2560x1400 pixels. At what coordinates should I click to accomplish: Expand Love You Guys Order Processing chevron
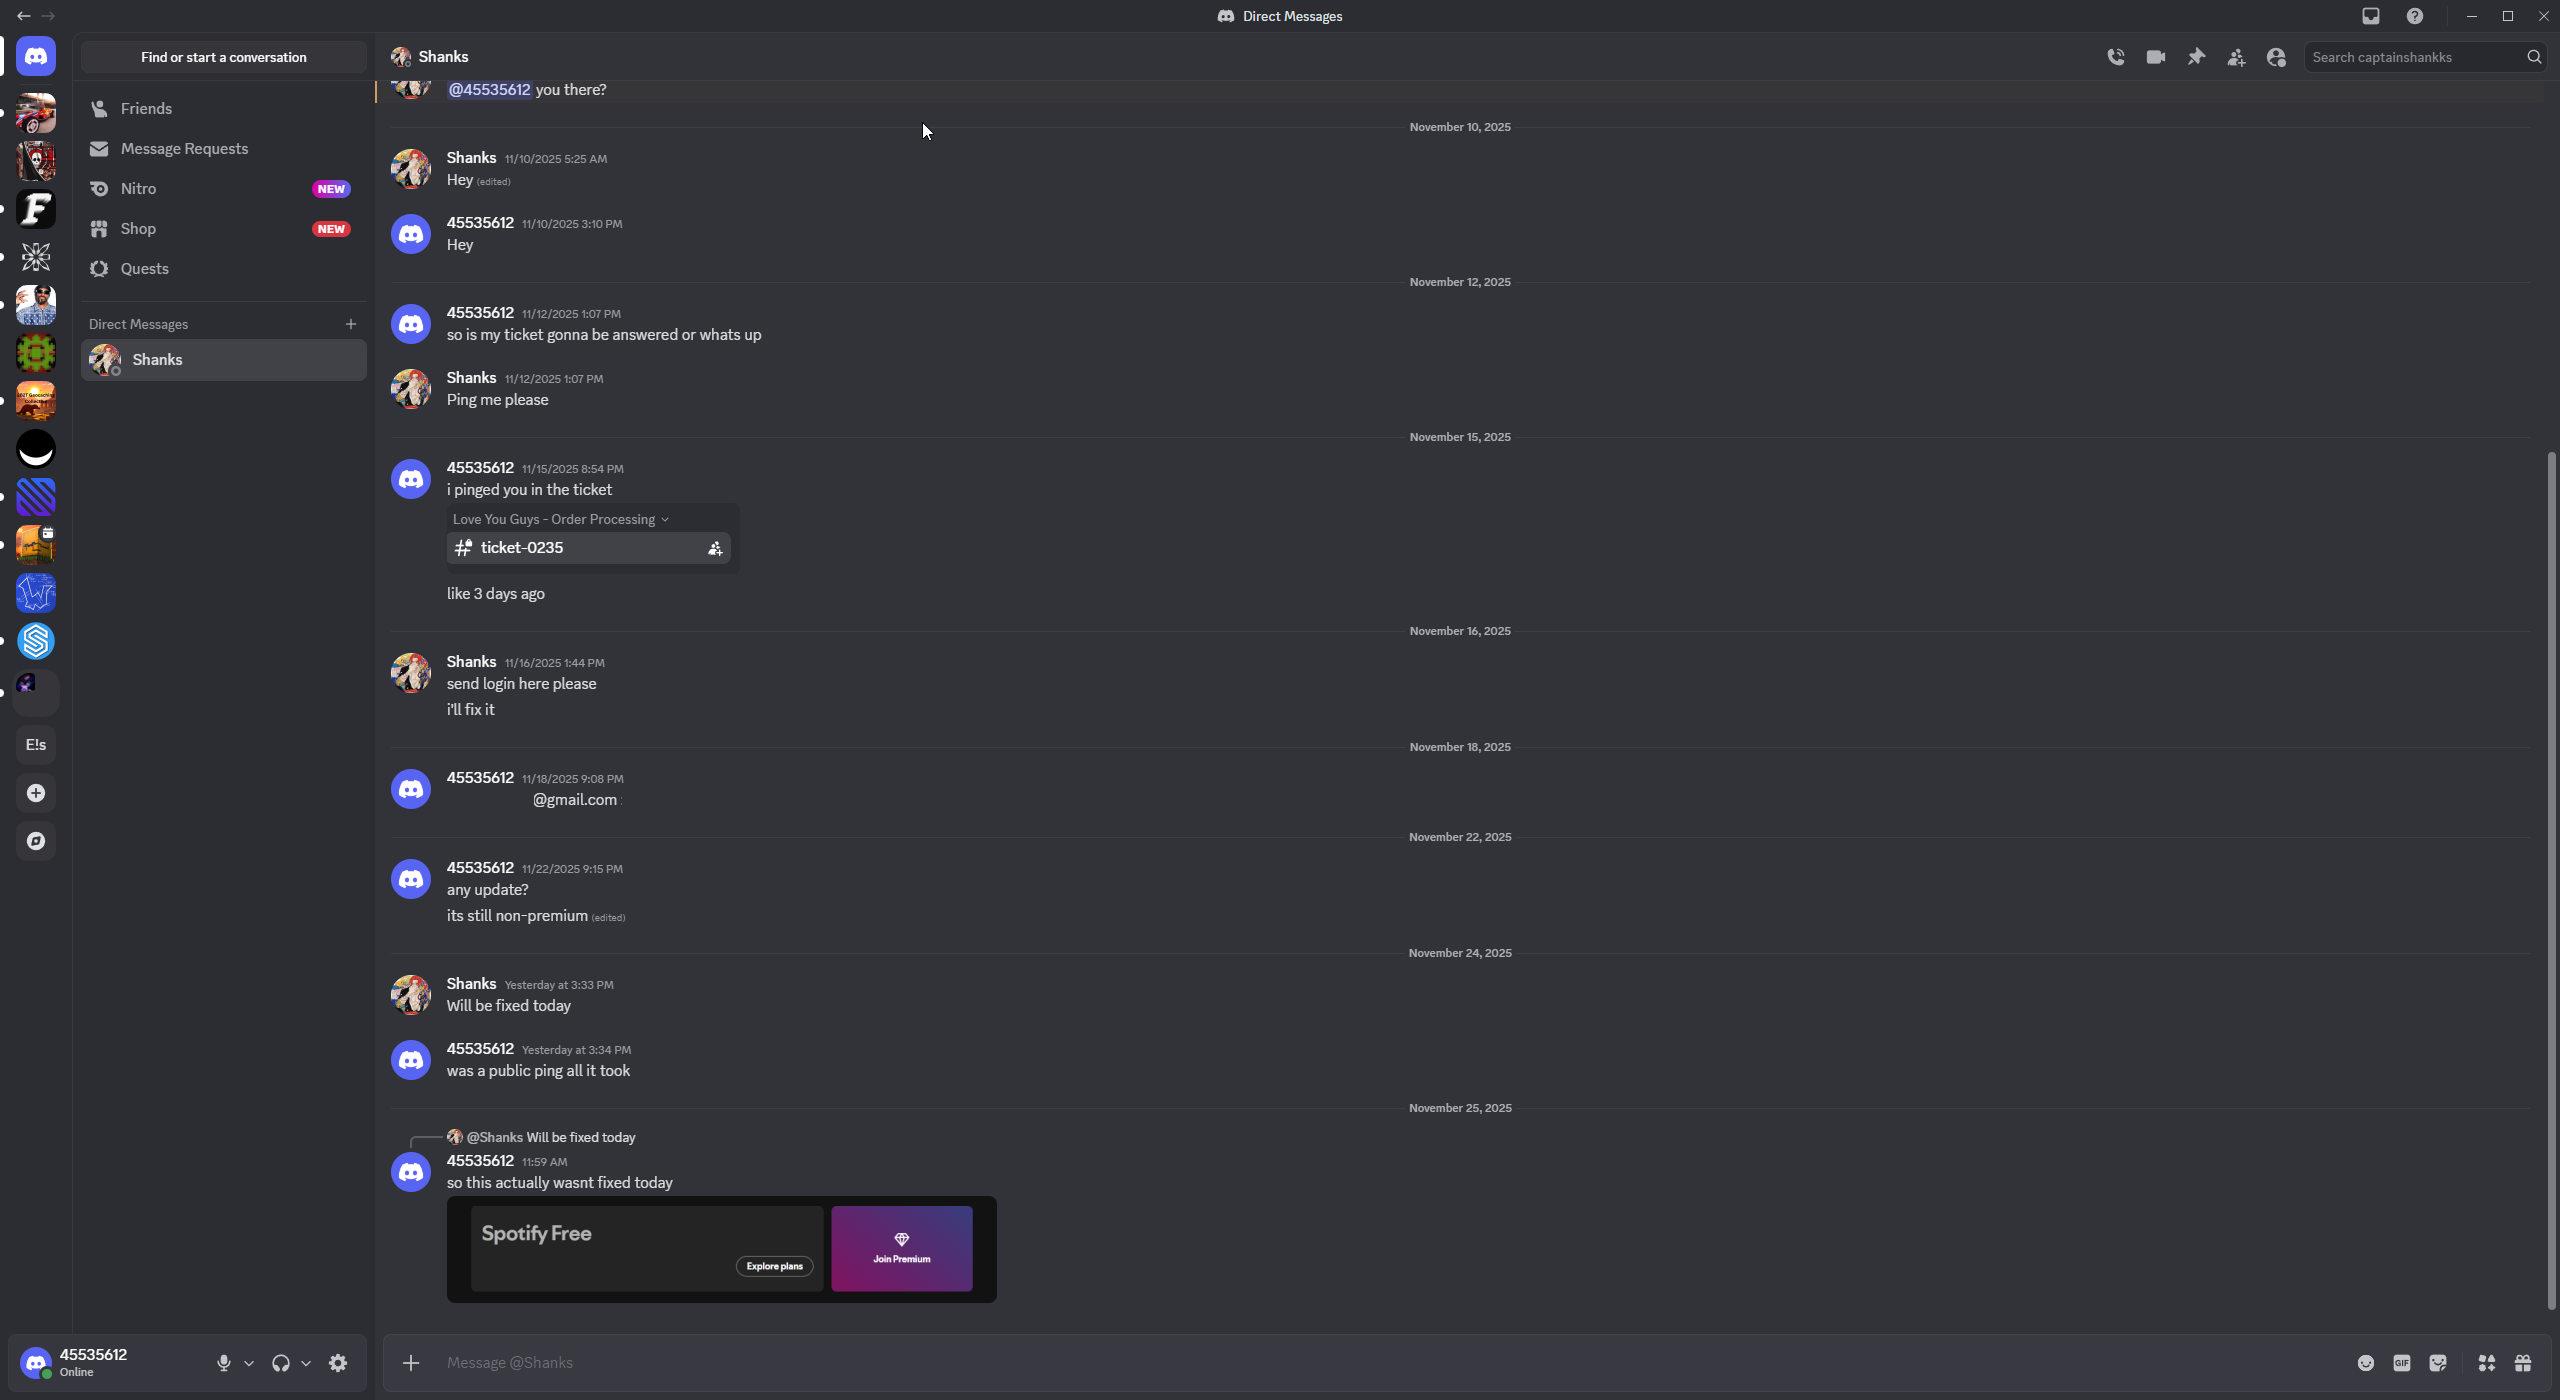click(665, 520)
